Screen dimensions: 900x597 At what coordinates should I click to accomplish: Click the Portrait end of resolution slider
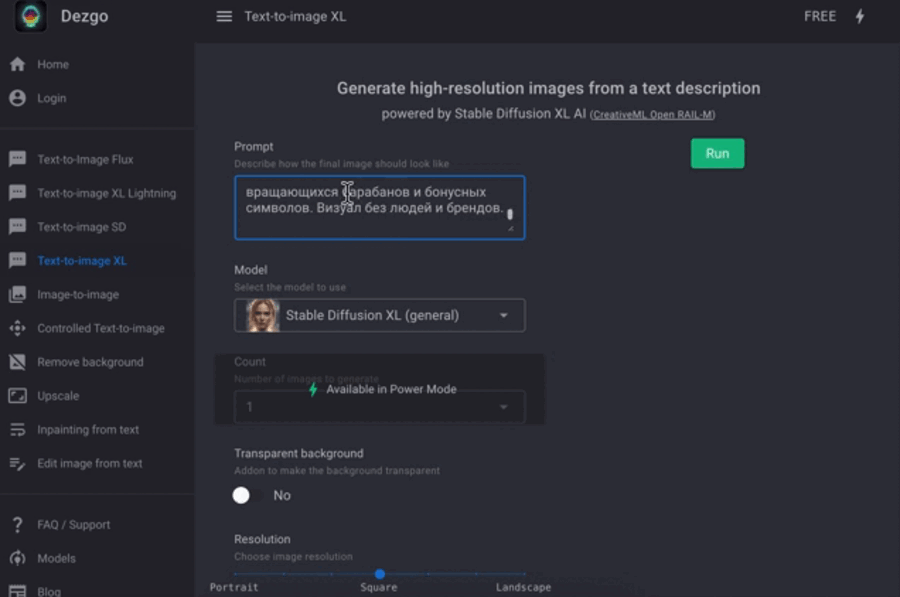(234, 587)
